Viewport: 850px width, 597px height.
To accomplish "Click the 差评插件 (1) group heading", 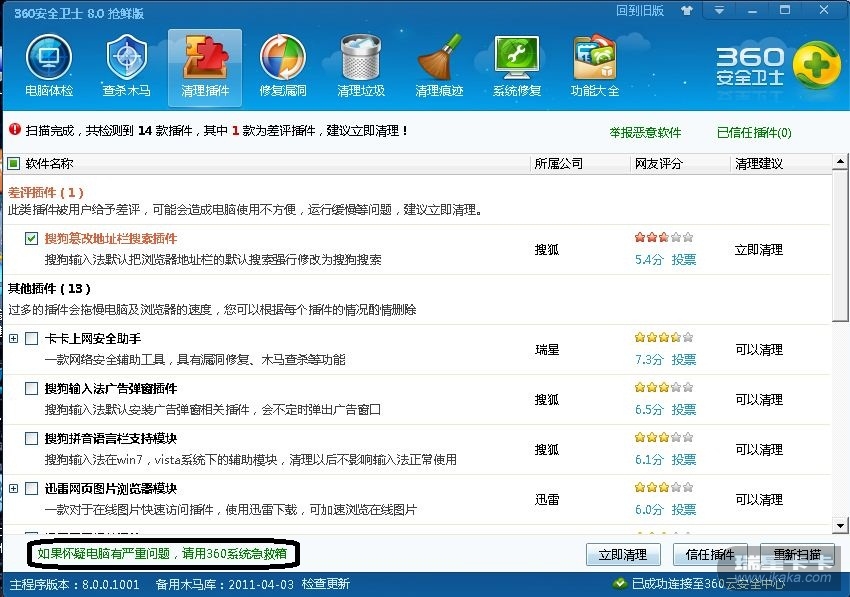I will 46,192.
